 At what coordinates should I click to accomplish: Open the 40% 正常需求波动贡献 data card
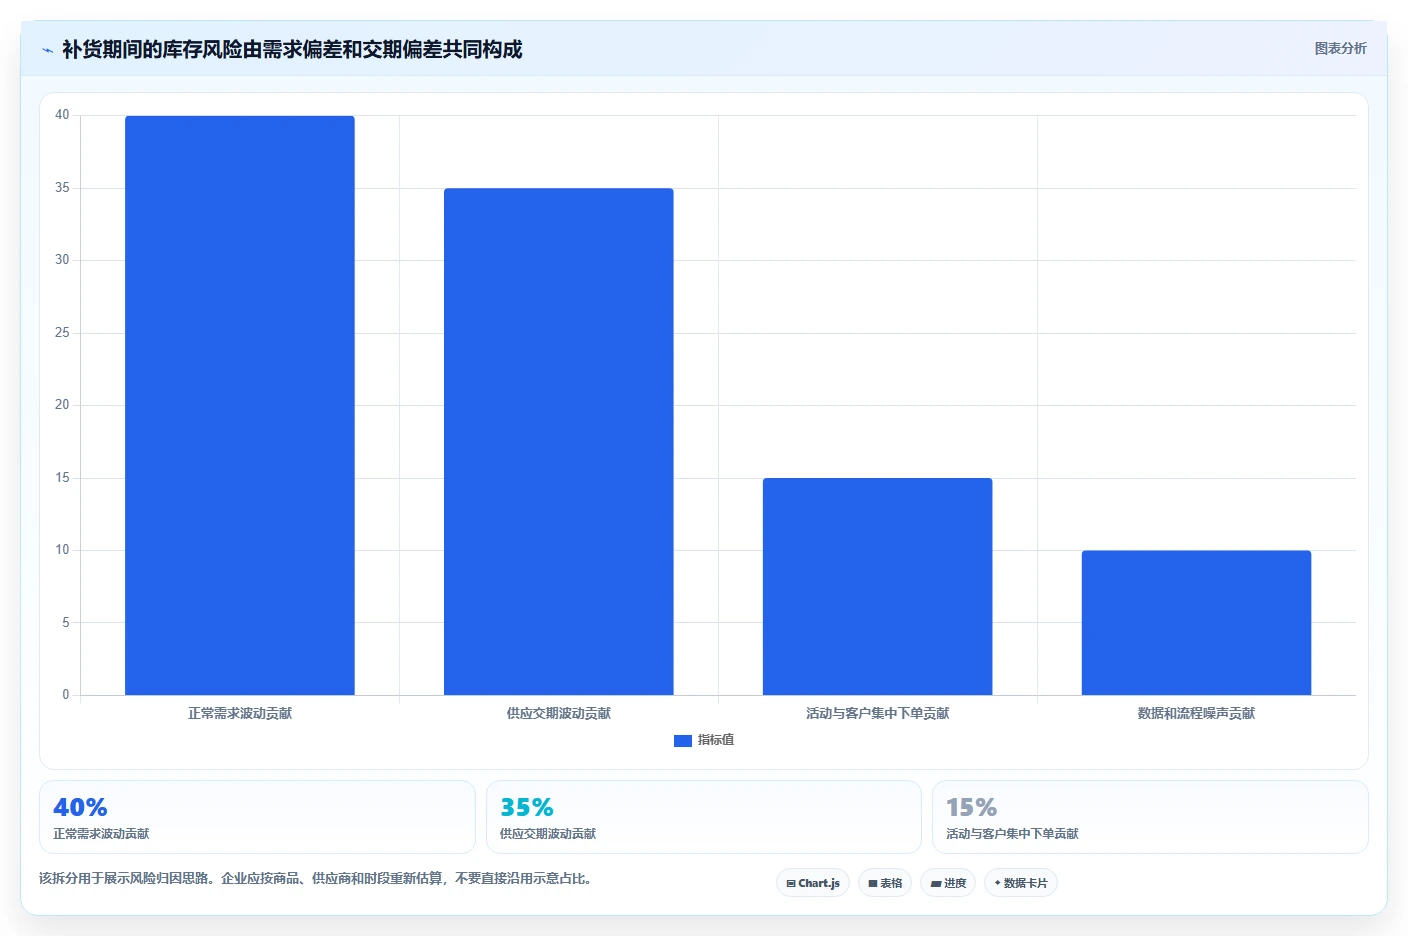tap(257, 817)
